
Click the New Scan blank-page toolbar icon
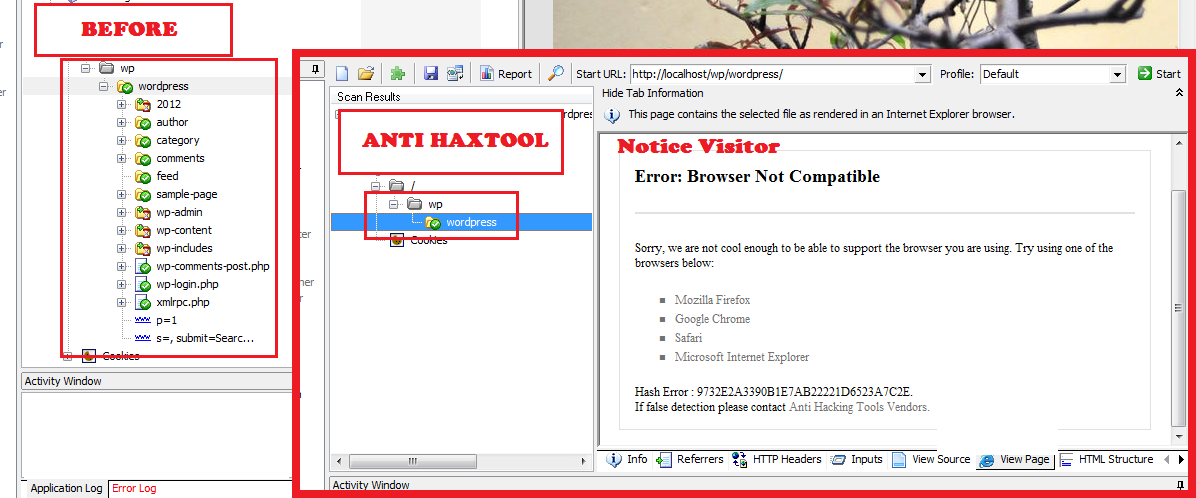click(342, 74)
